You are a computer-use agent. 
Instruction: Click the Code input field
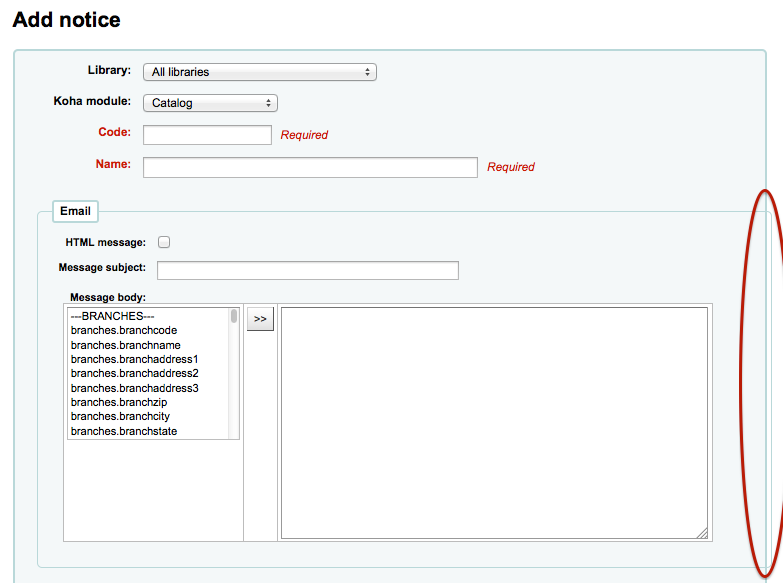tap(207, 135)
